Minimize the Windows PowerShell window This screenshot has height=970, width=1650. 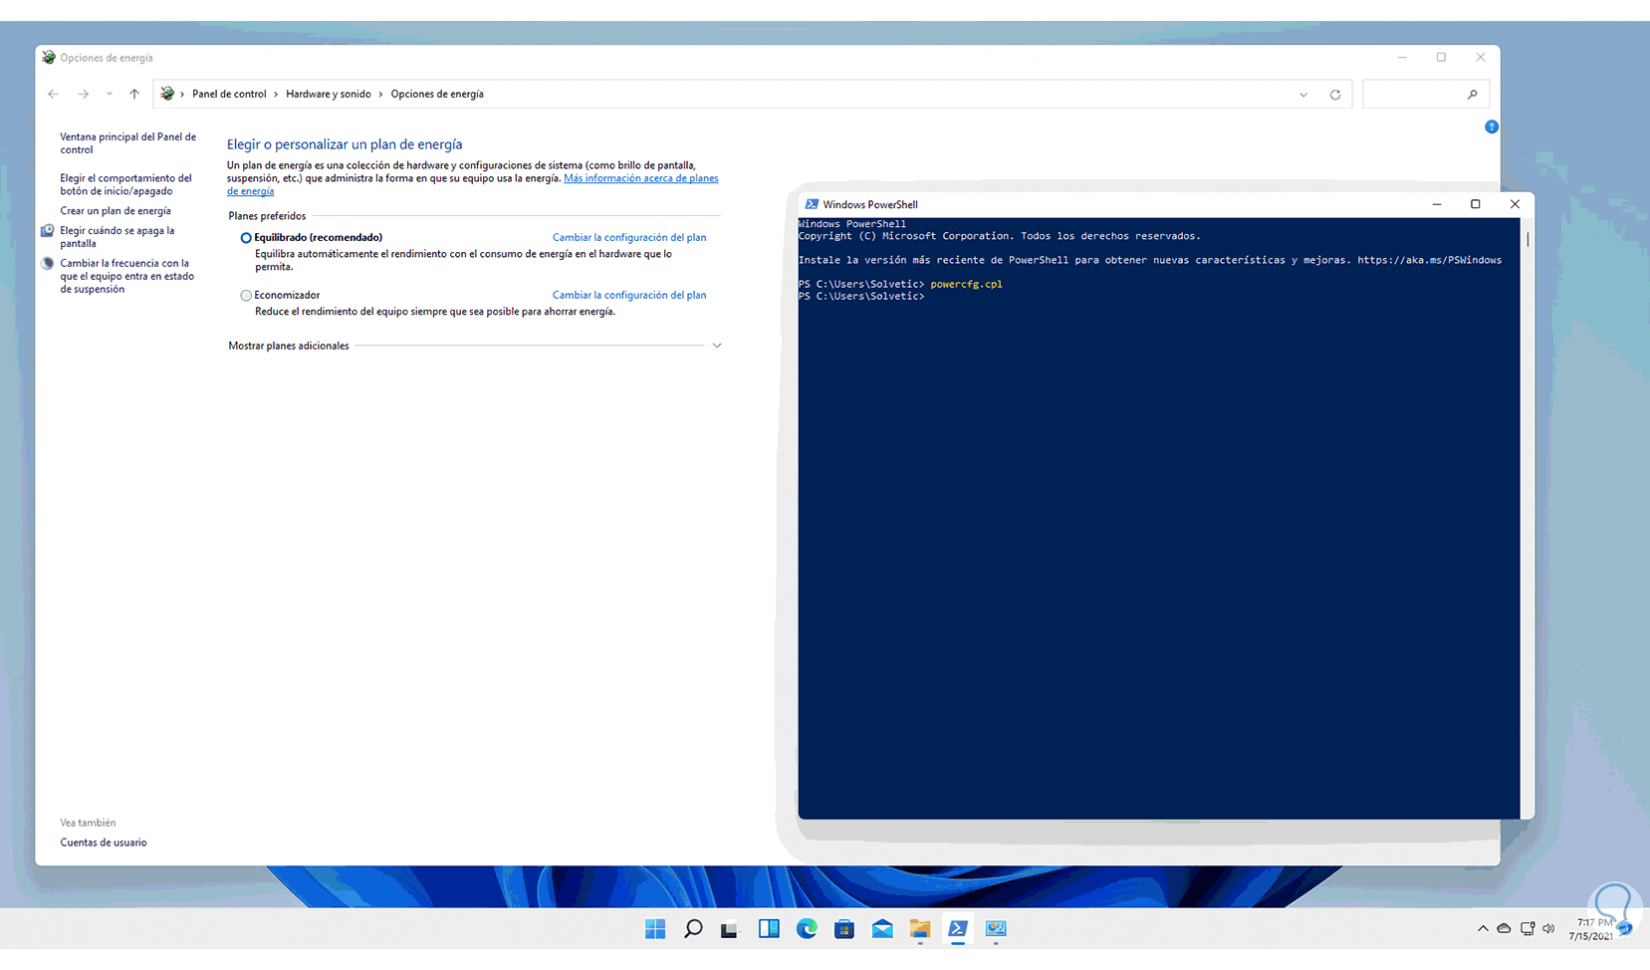click(1436, 204)
